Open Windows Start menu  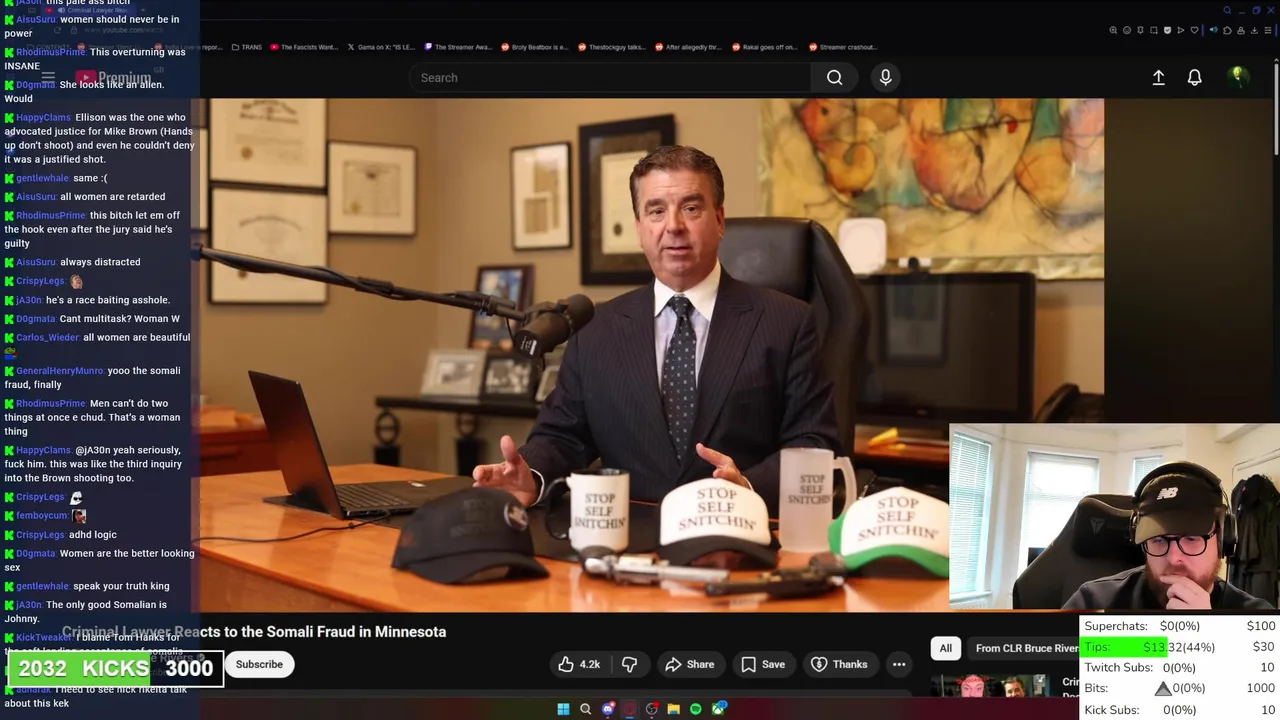[x=563, y=709]
